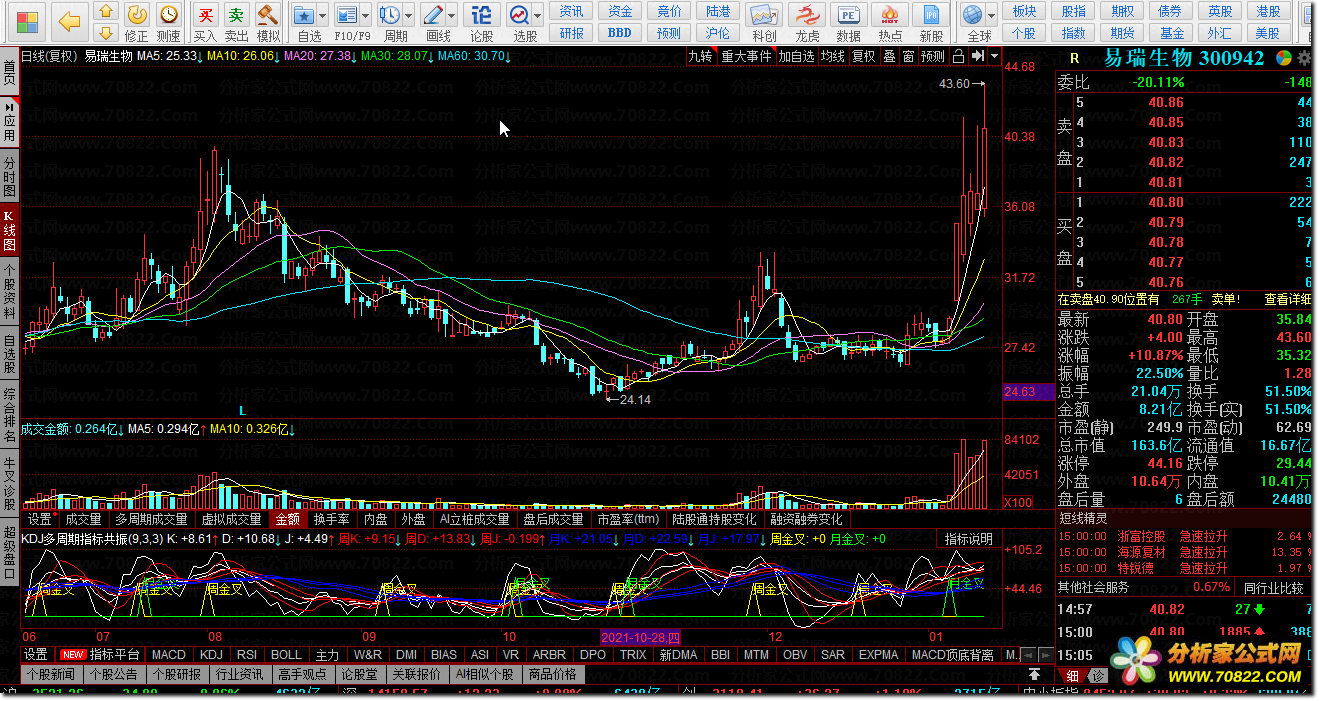Click the 指标说明 button

pyautogui.click(x=970, y=539)
